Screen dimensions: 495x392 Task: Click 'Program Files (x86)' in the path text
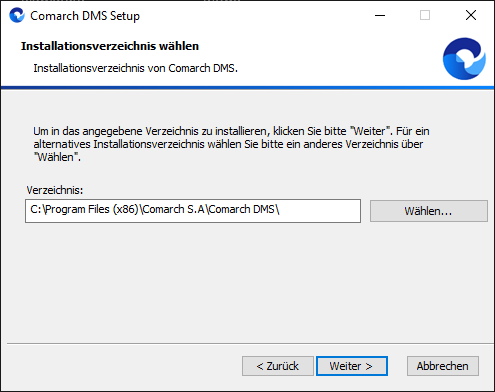pos(92,209)
